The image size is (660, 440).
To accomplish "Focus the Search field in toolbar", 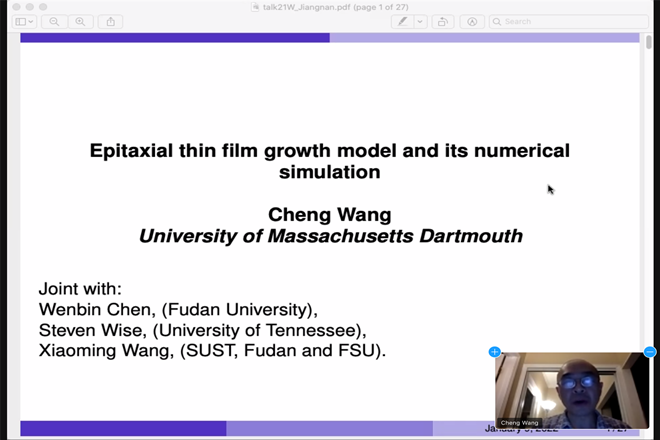I will tap(569, 21).
